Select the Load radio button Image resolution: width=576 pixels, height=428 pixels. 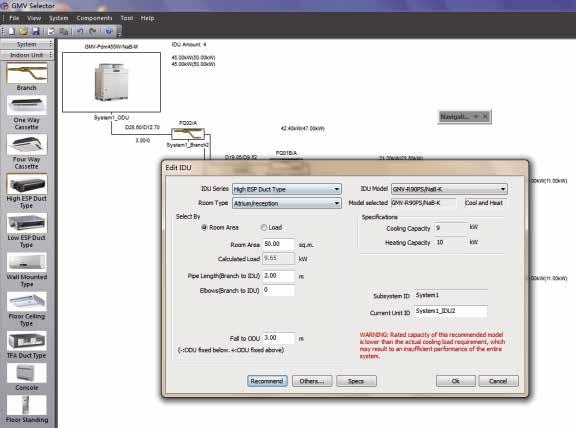(x=263, y=228)
